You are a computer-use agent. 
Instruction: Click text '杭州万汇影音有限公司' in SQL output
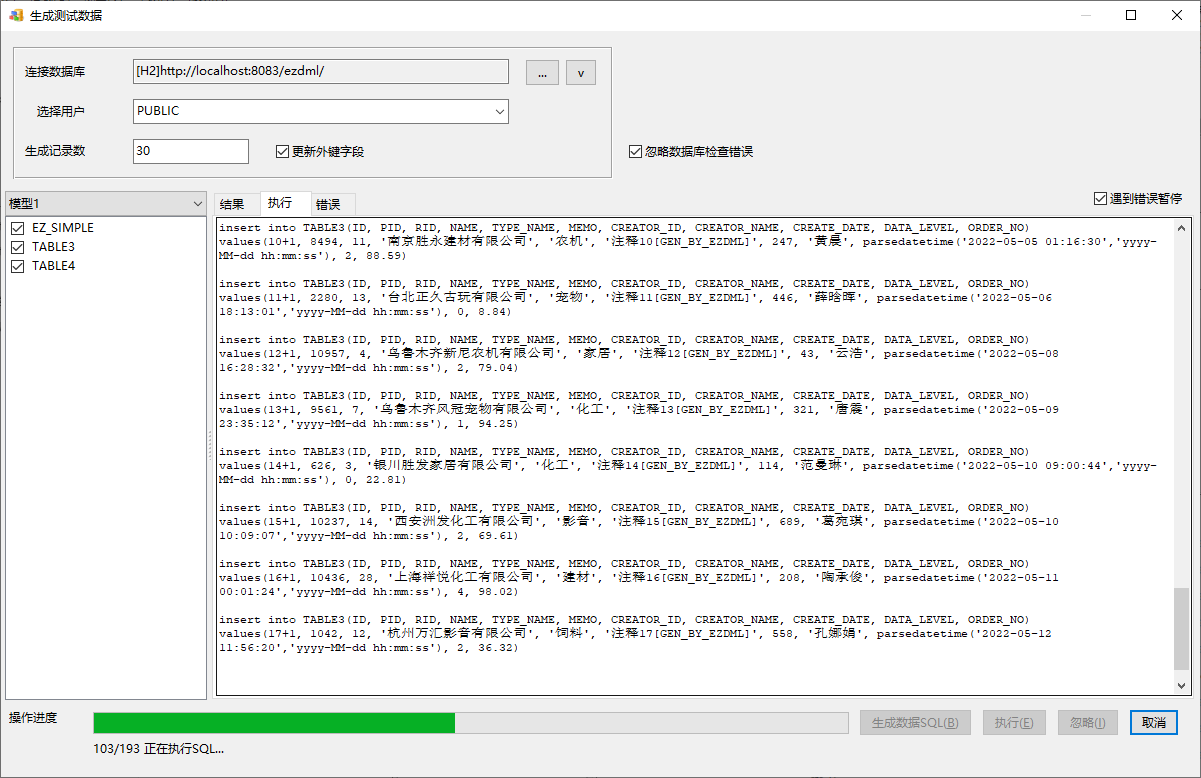(457, 634)
